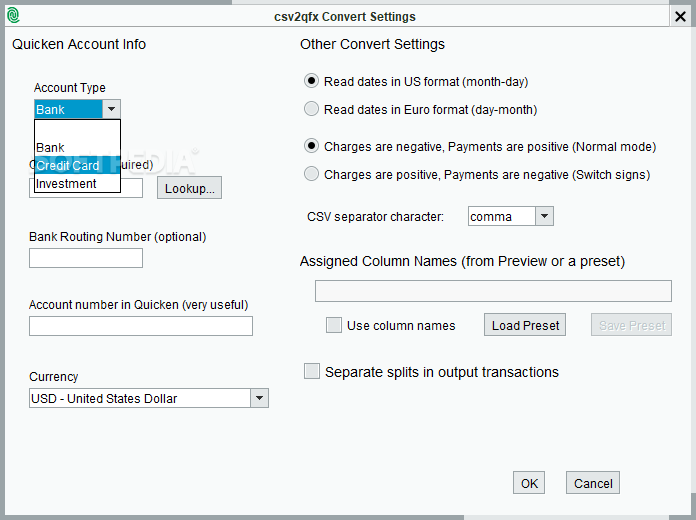Click the csv2qfx app icon in title bar
This screenshot has height=520, width=696.
point(13,16)
